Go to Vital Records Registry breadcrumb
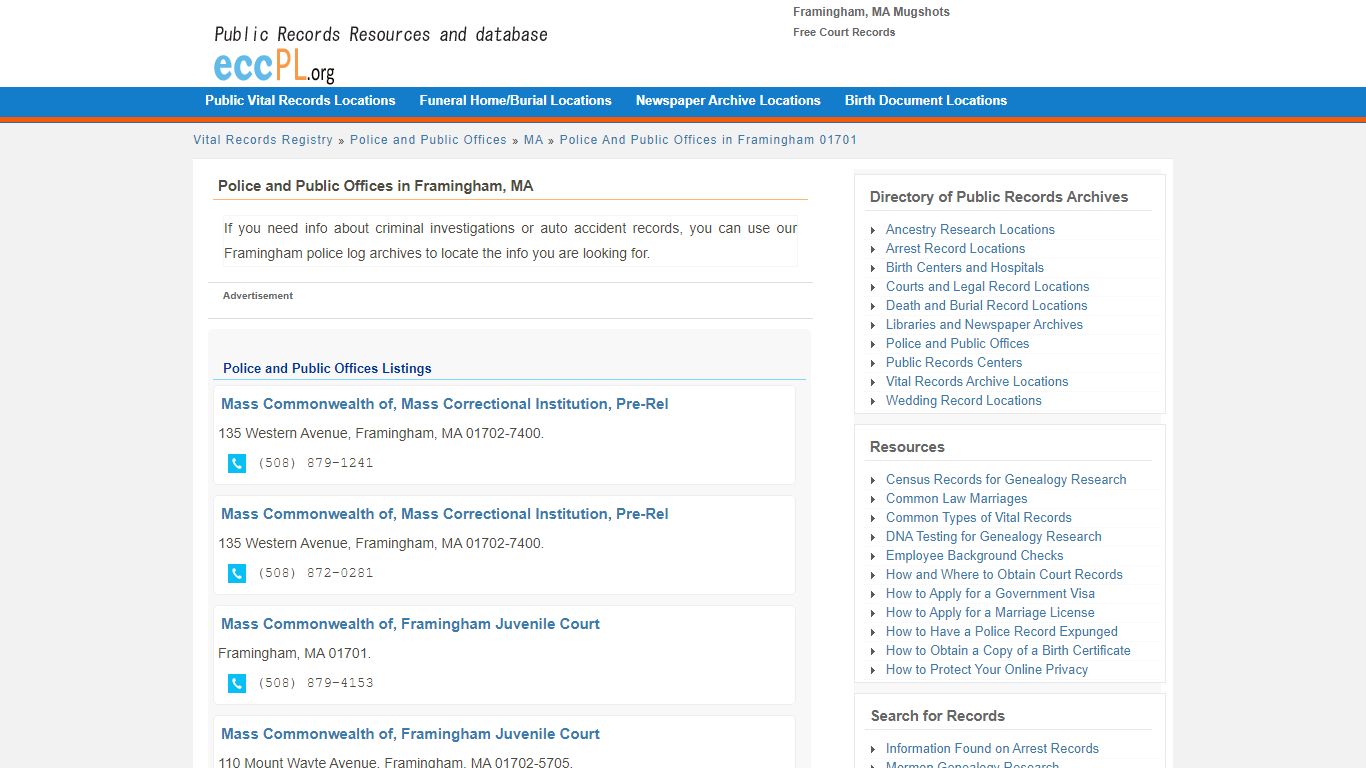 point(263,140)
